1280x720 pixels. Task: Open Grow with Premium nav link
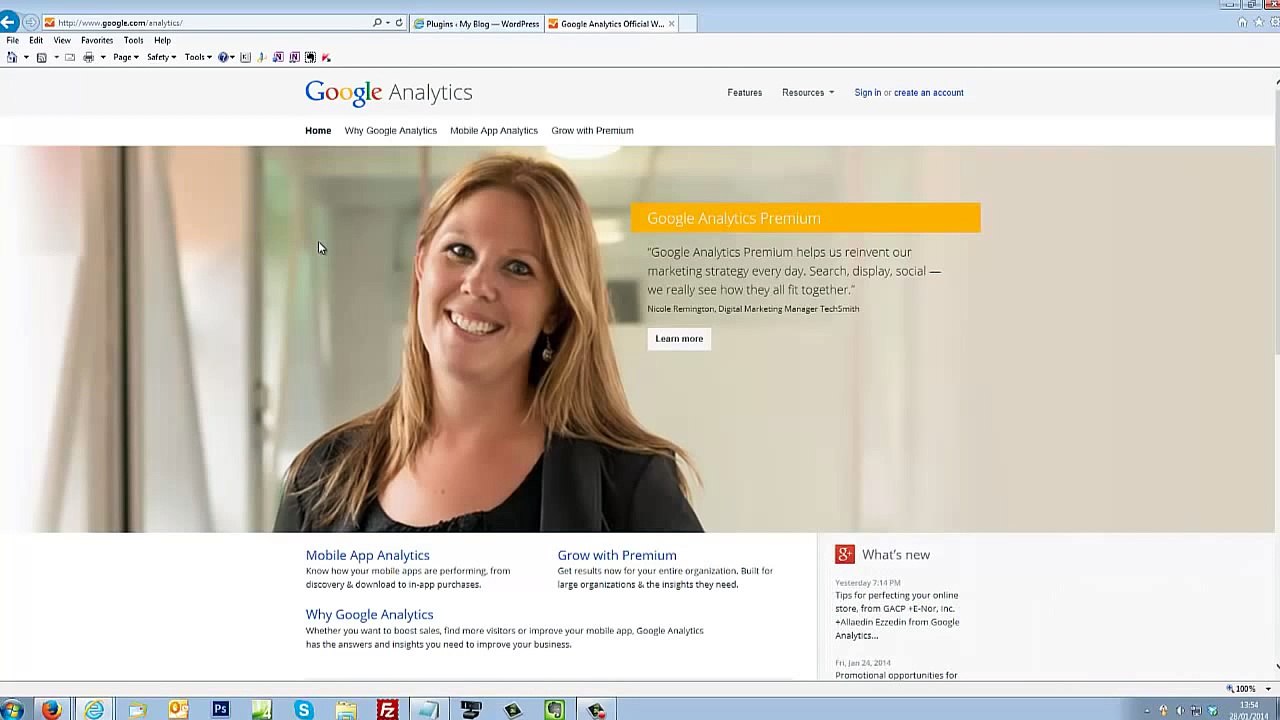pos(592,130)
